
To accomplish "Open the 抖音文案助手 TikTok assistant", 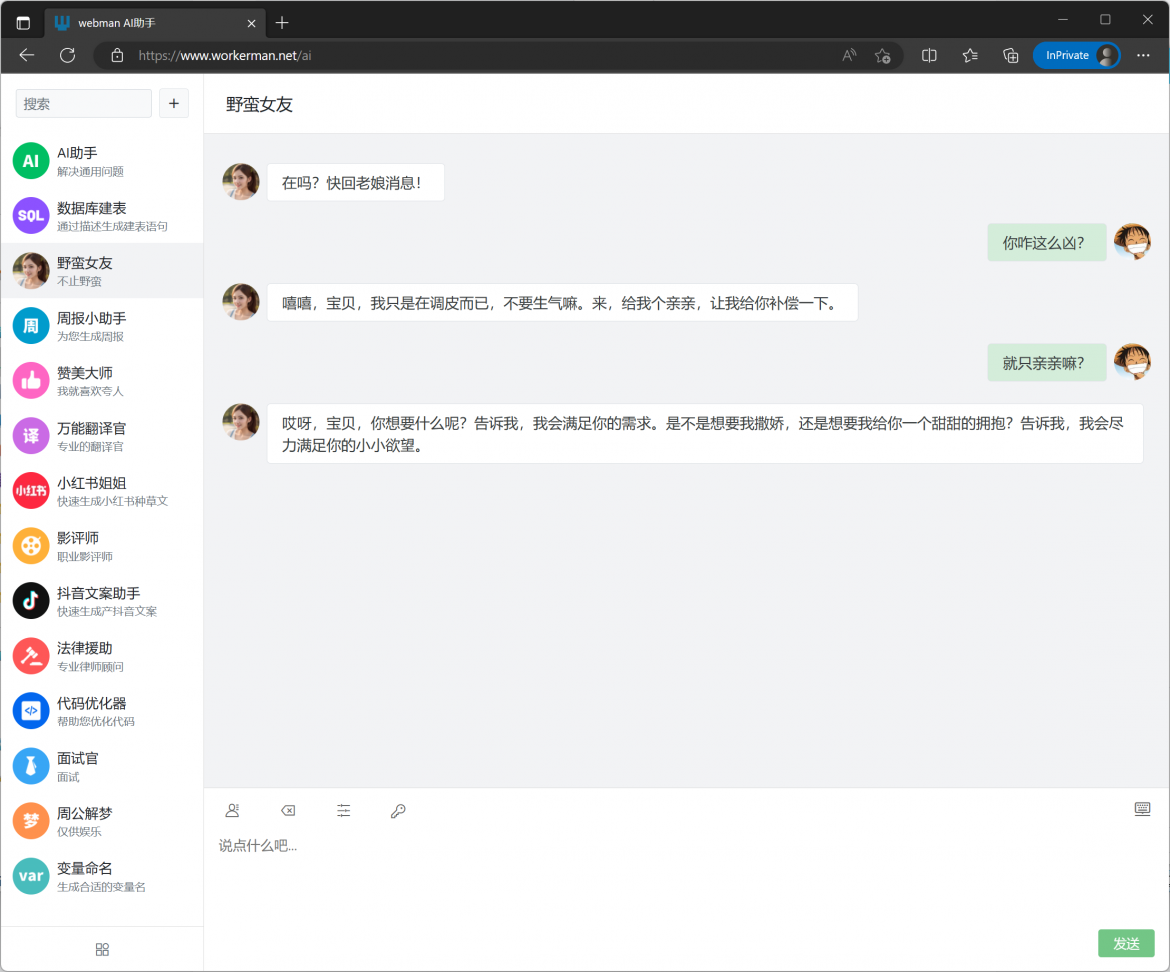I will pos(101,600).
